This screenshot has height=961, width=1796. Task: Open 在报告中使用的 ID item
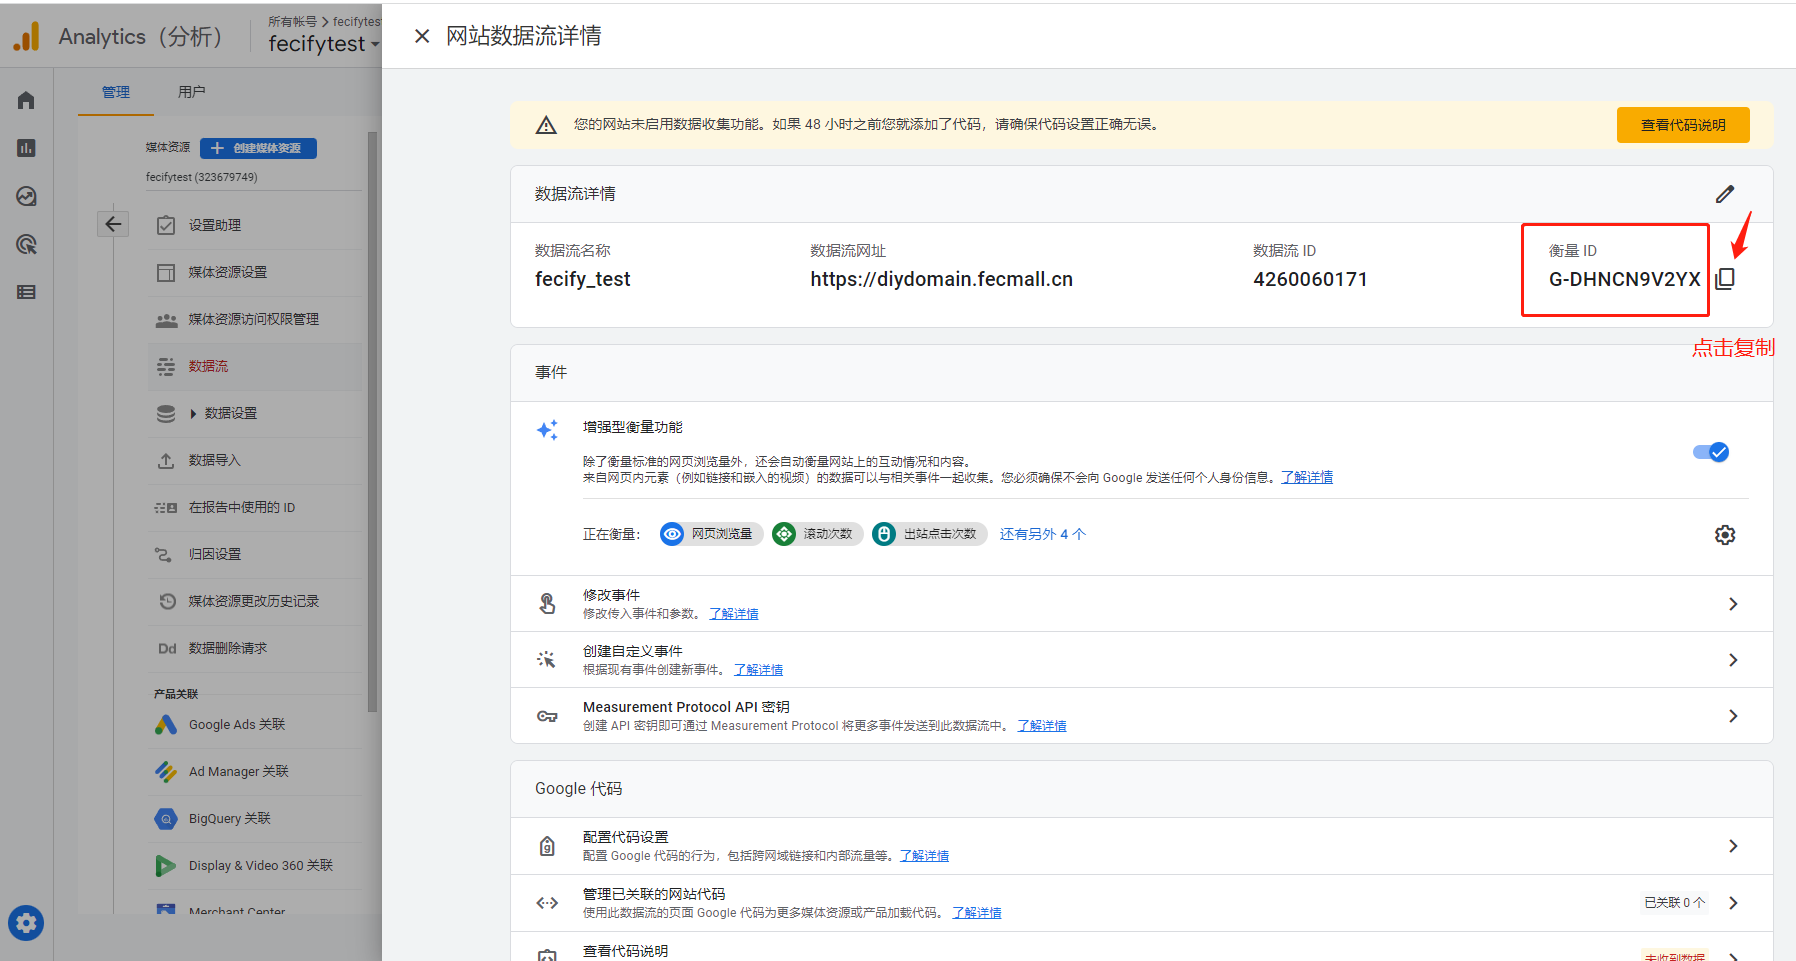click(255, 507)
